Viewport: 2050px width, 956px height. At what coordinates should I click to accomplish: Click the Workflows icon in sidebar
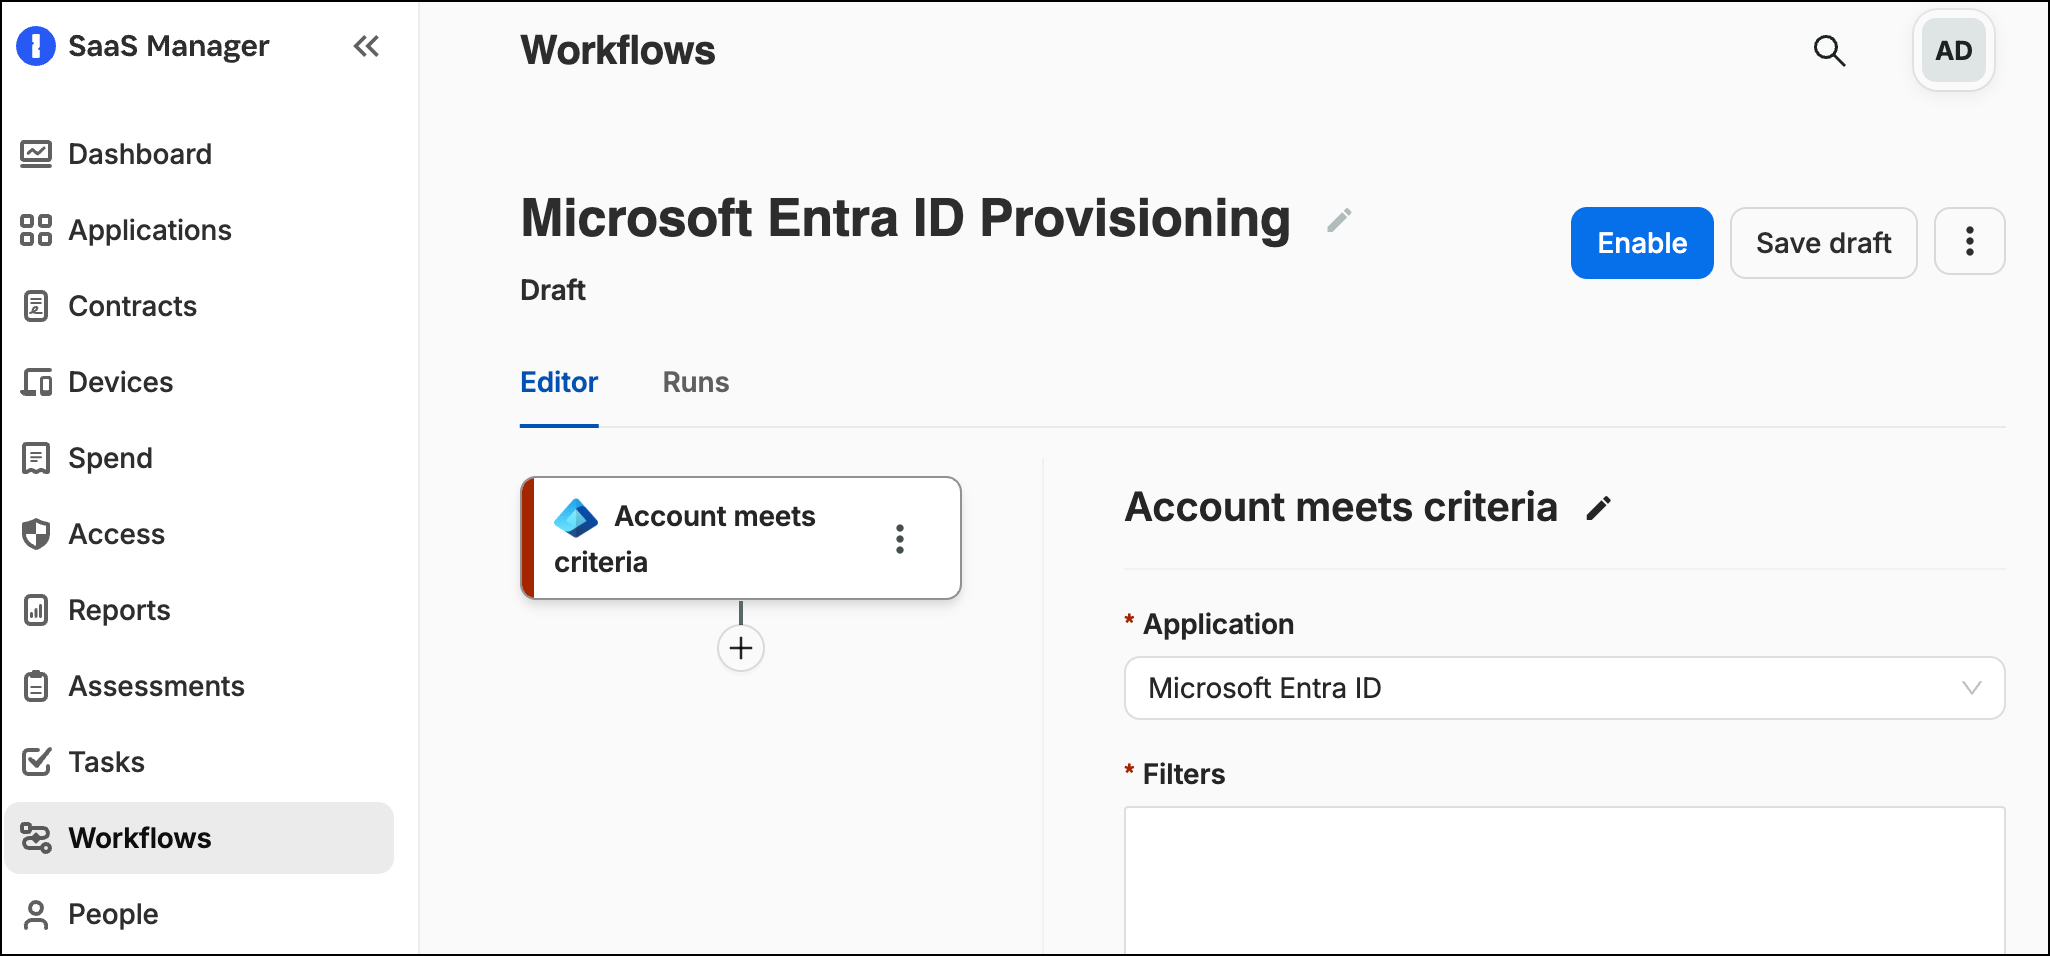tap(36, 838)
